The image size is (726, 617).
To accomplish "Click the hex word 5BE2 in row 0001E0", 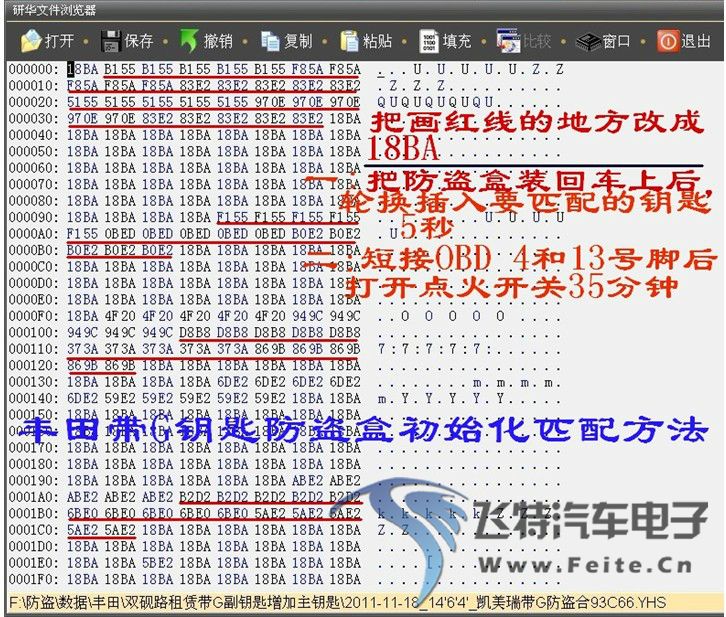I will pos(157,563).
